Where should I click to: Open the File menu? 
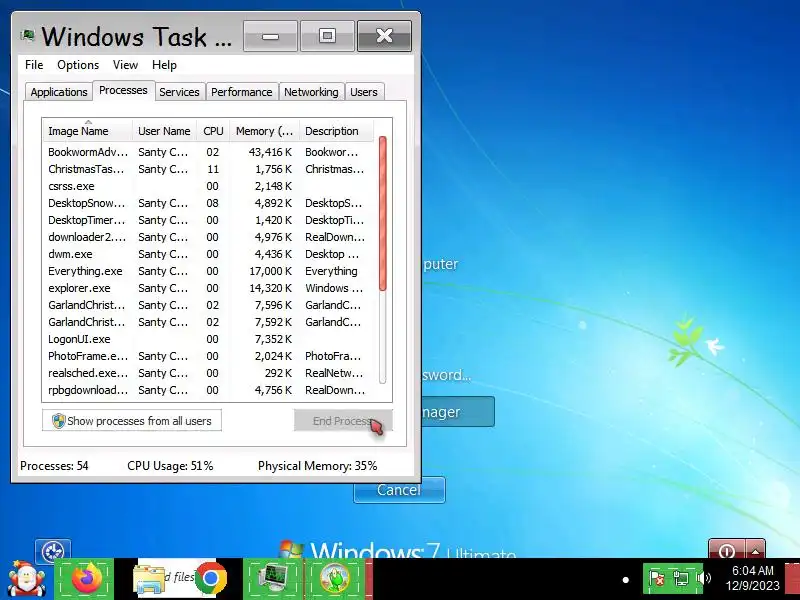coord(34,65)
